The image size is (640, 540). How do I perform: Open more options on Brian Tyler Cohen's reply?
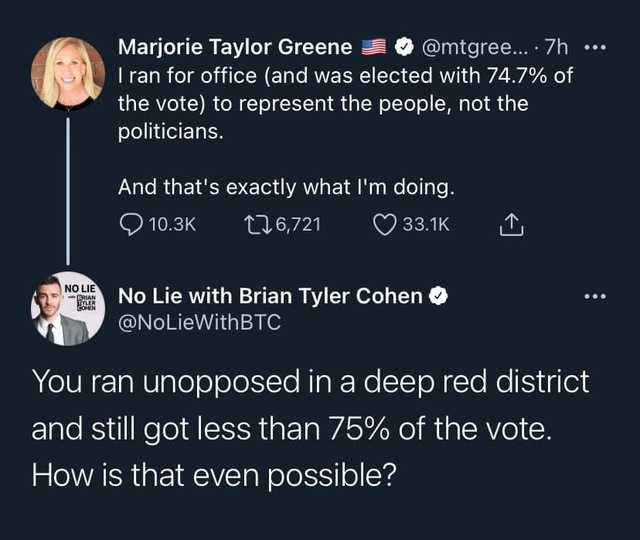click(596, 296)
